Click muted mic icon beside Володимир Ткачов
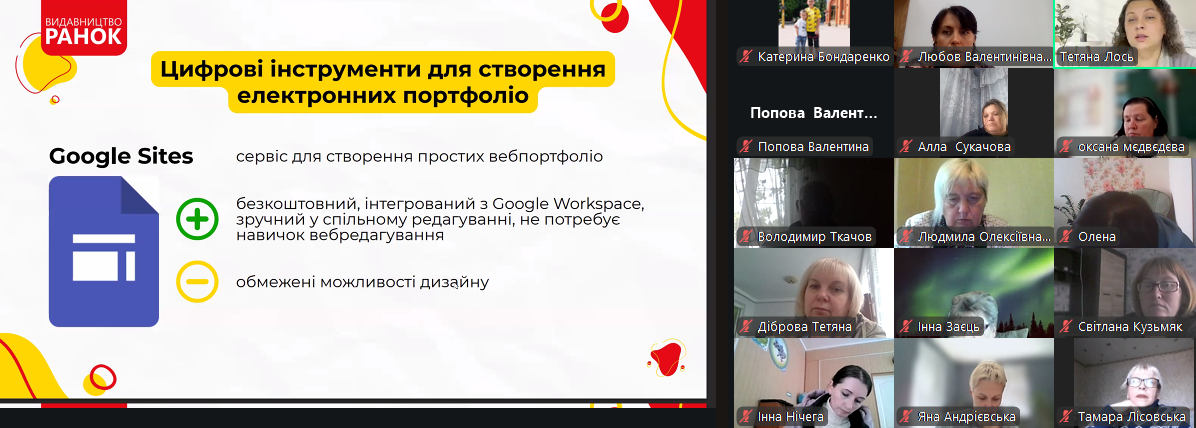 [745, 237]
